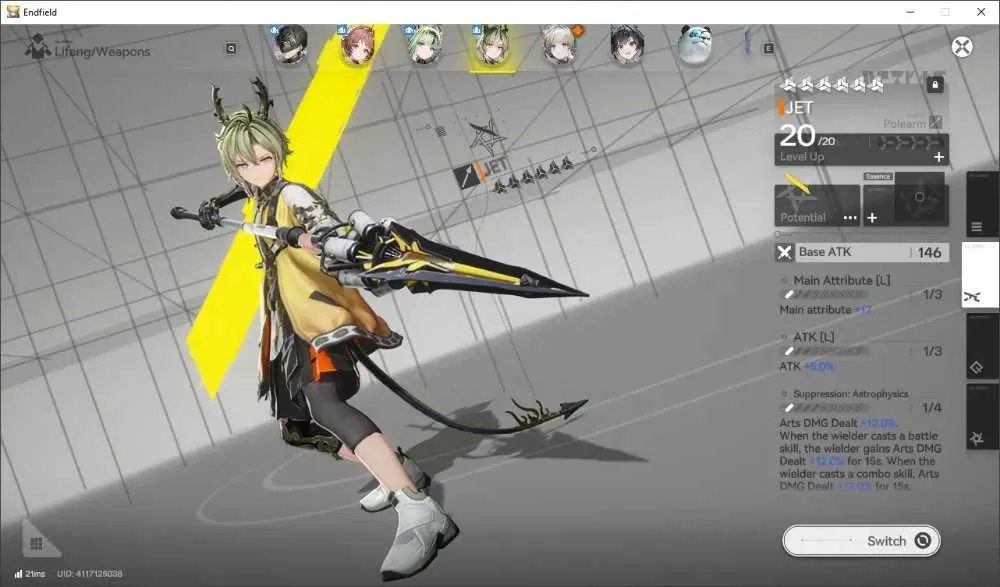Add Essence using the plus icon
This screenshot has width=1000, height=587.
click(872, 218)
